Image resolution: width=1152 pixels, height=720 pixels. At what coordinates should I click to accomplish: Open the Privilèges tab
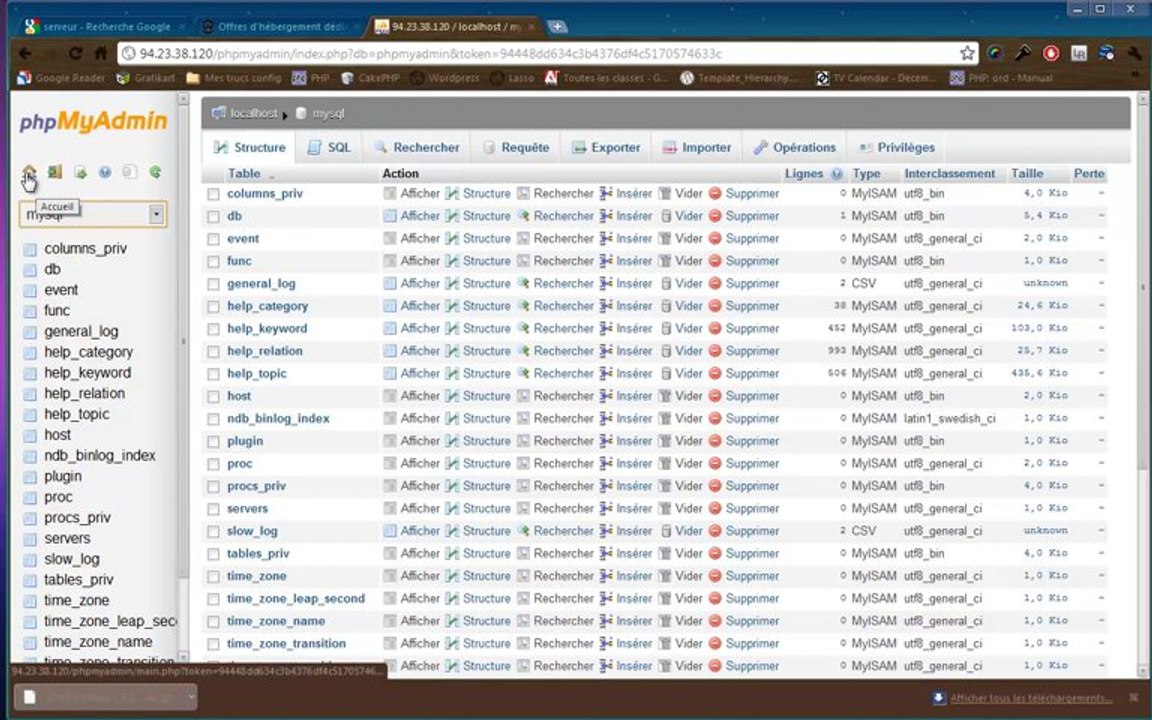click(x=896, y=148)
